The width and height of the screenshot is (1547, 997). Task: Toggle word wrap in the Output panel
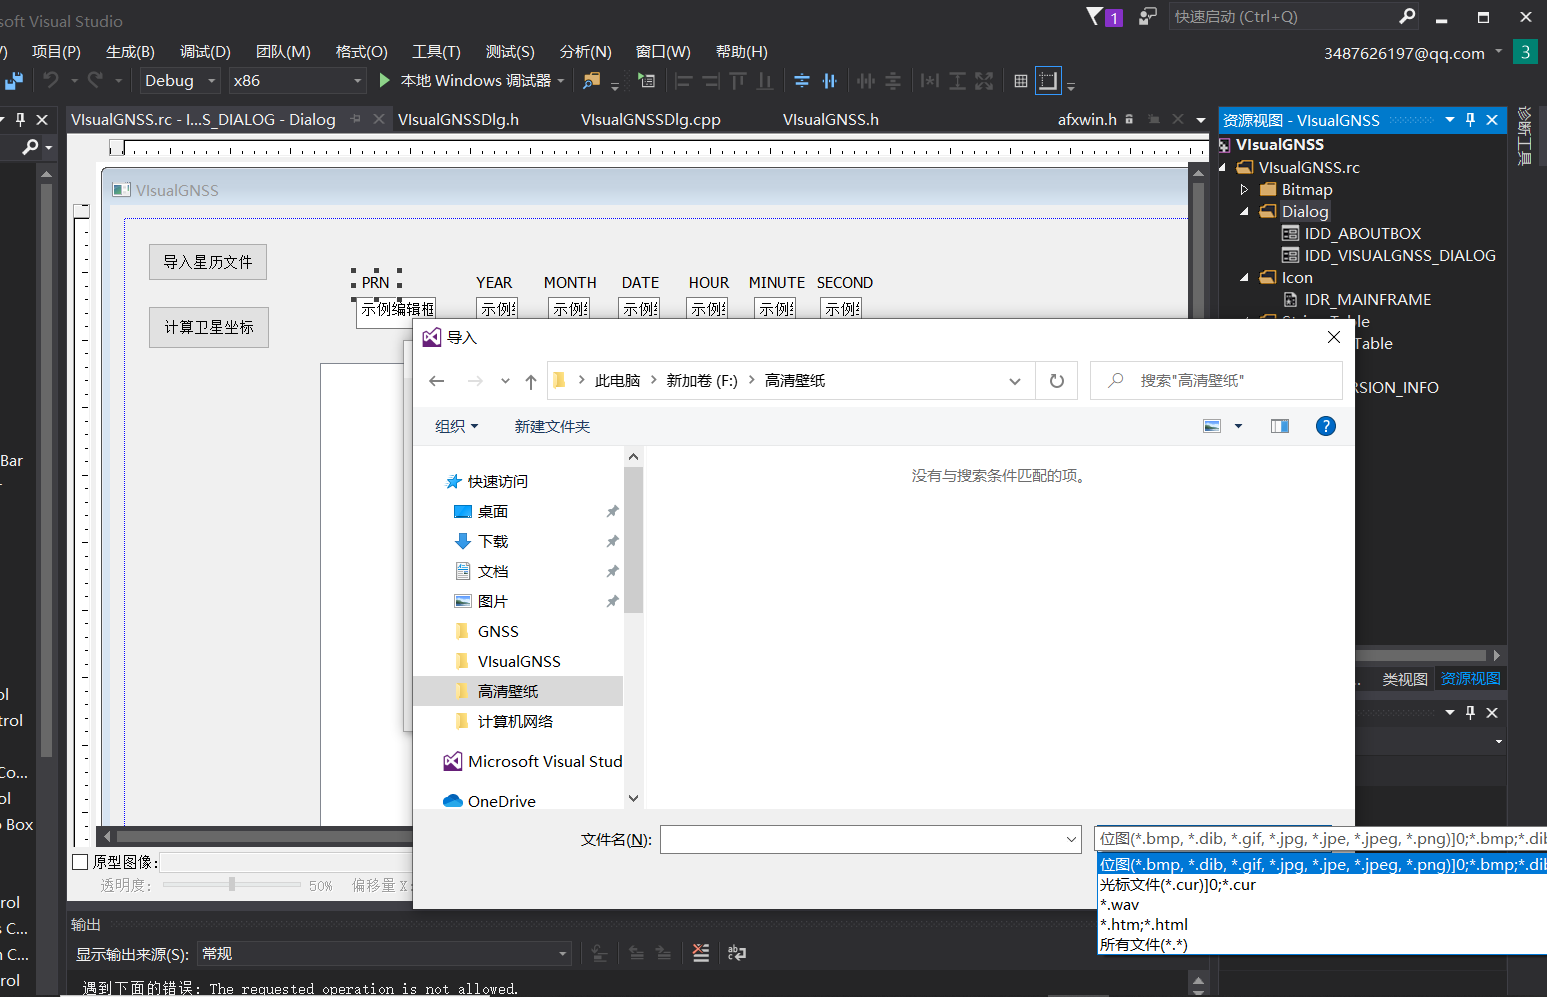(737, 953)
